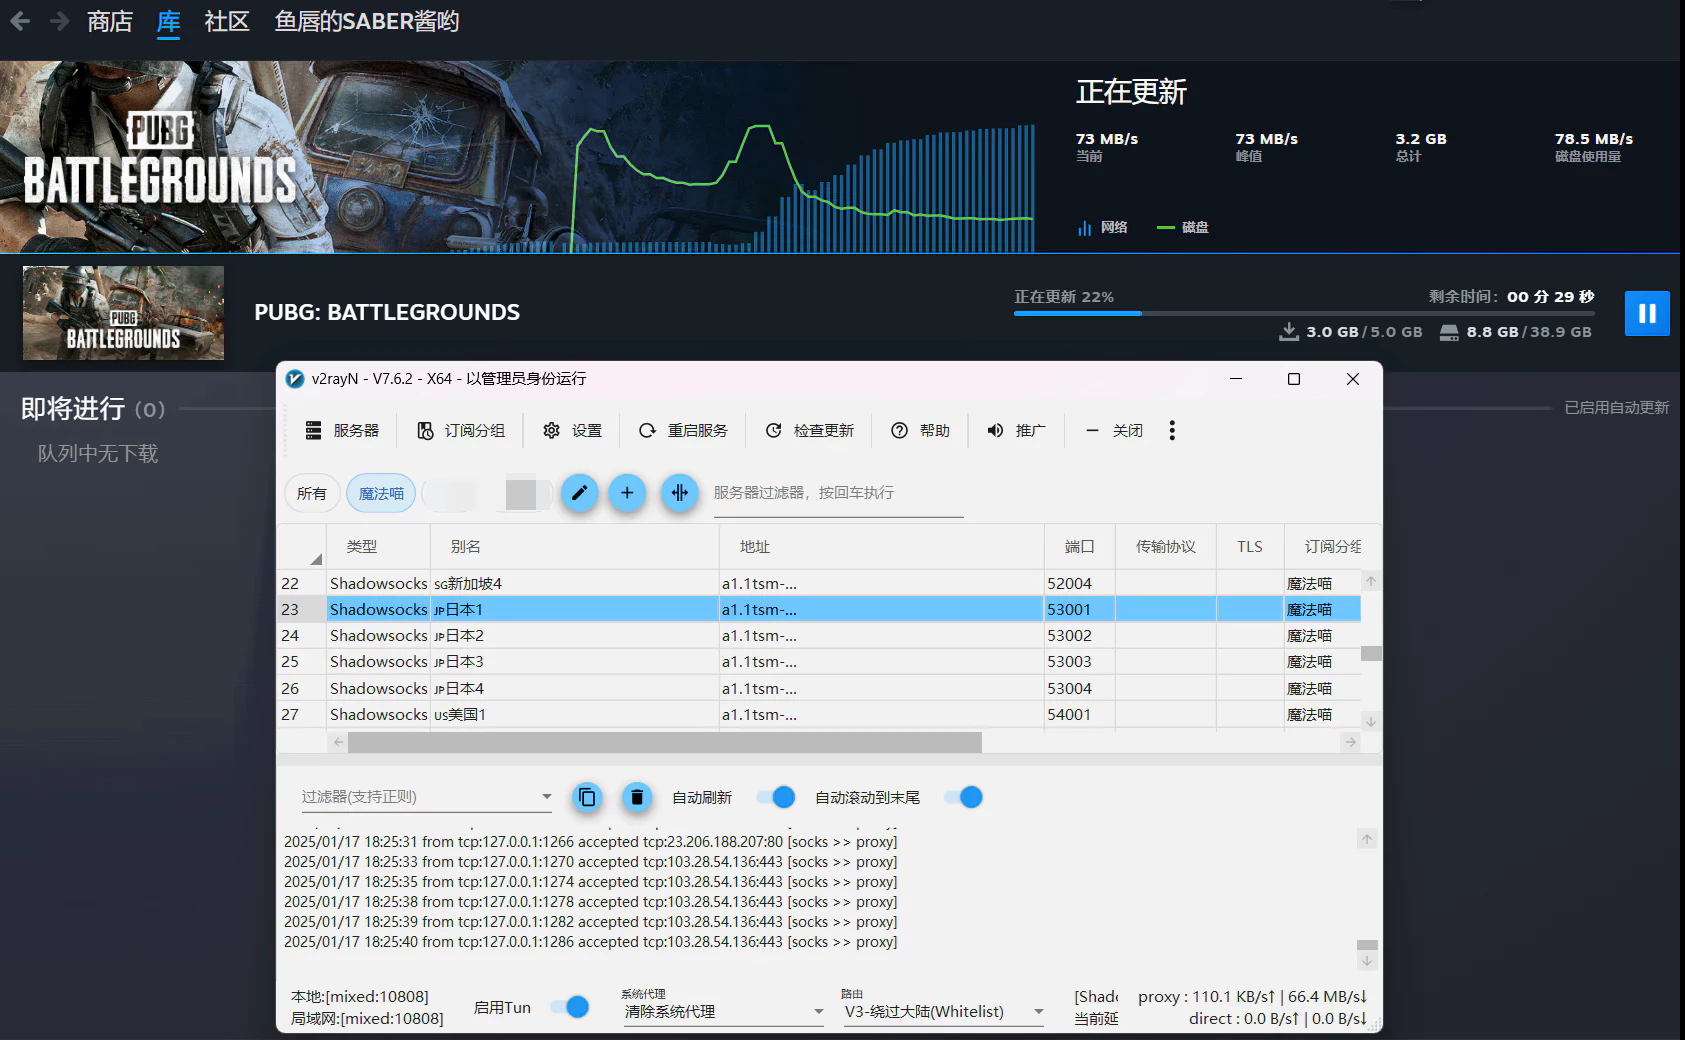
Task: Click the 磁盘 graph legend in Steam
Action: point(1183,227)
